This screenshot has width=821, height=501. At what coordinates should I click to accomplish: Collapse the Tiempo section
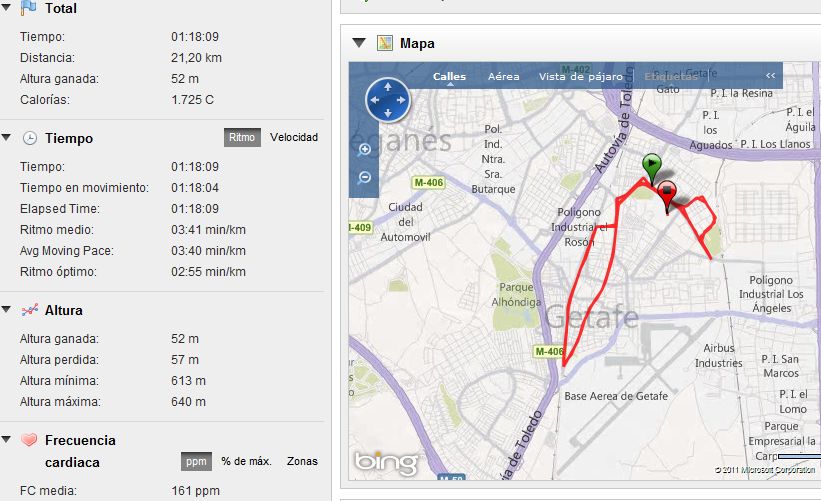[8, 138]
